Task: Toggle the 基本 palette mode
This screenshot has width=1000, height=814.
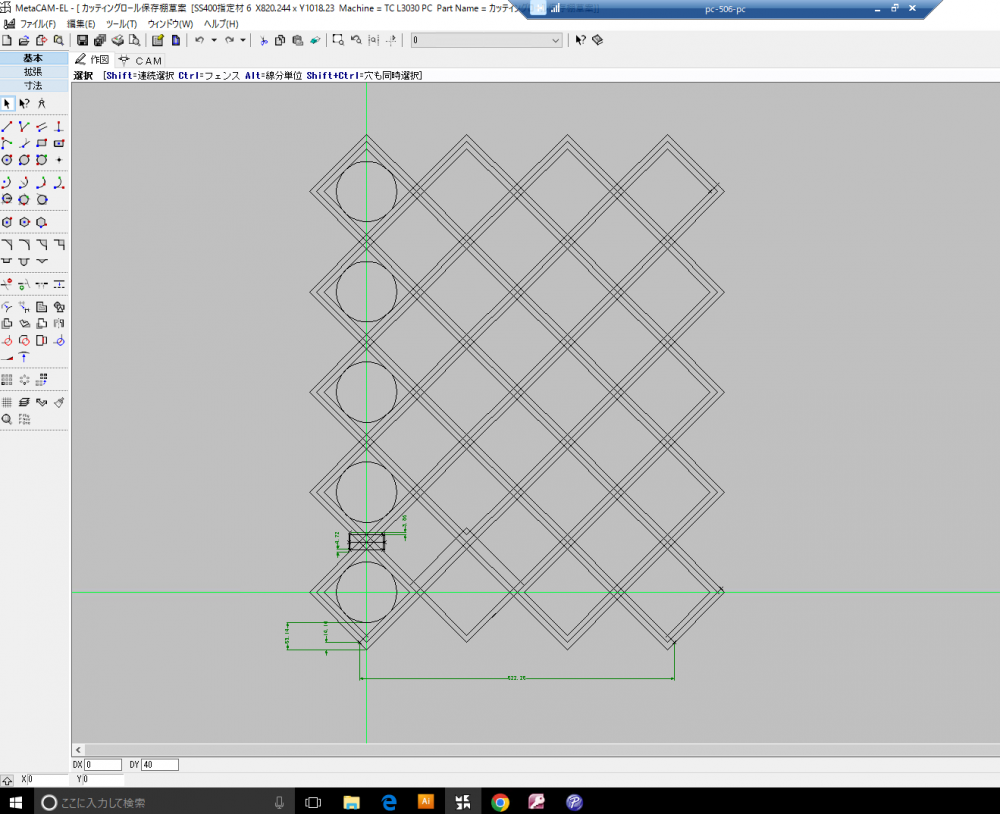Action: (34, 58)
